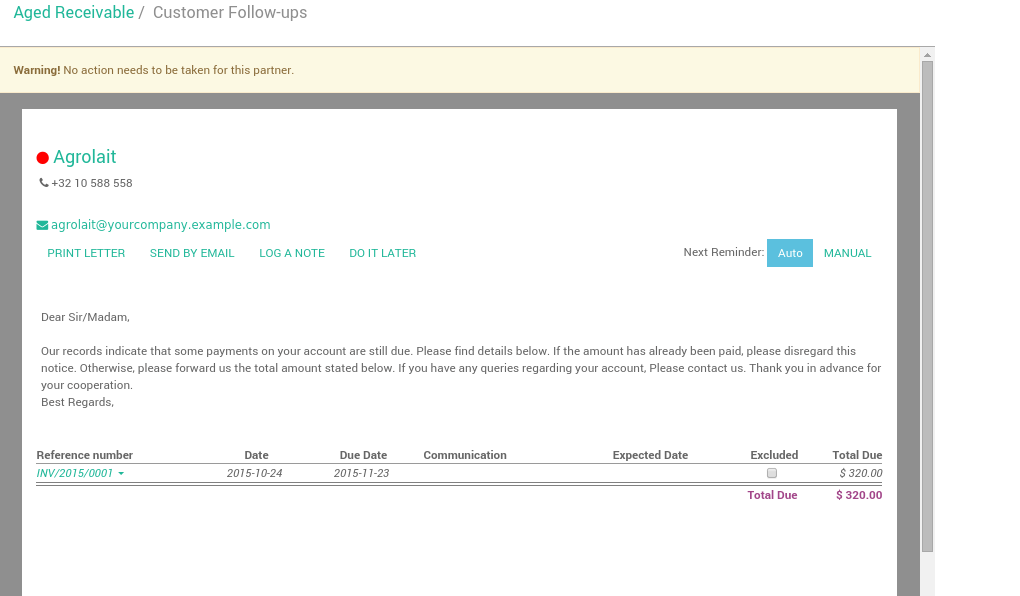
Task: Go back to Aged Receivable breadcrumb
Action: (x=73, y=13)
